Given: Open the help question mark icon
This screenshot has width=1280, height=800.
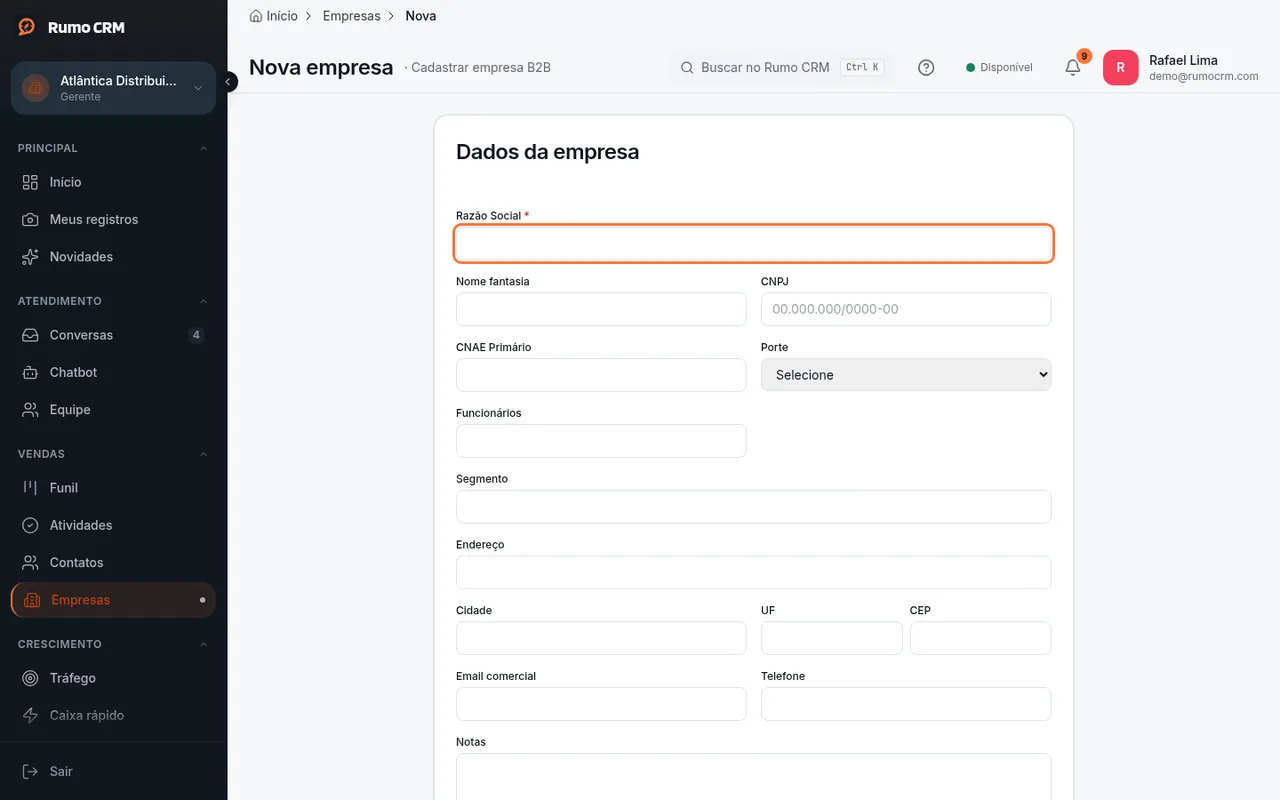Looking at the screenshot, I should point(926,68).
